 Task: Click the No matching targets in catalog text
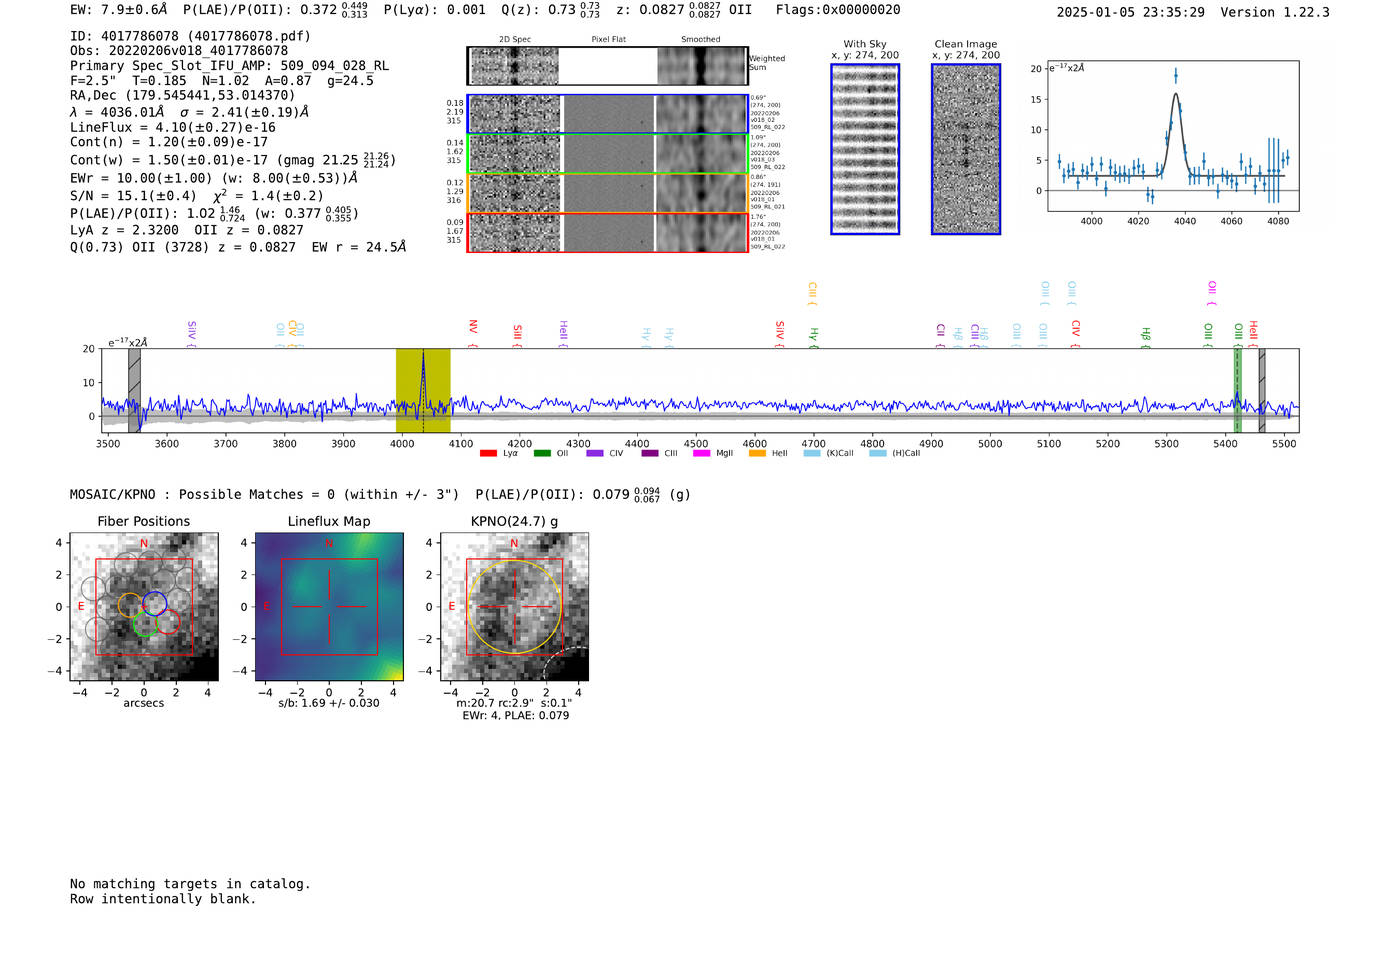tap(190, 884)
